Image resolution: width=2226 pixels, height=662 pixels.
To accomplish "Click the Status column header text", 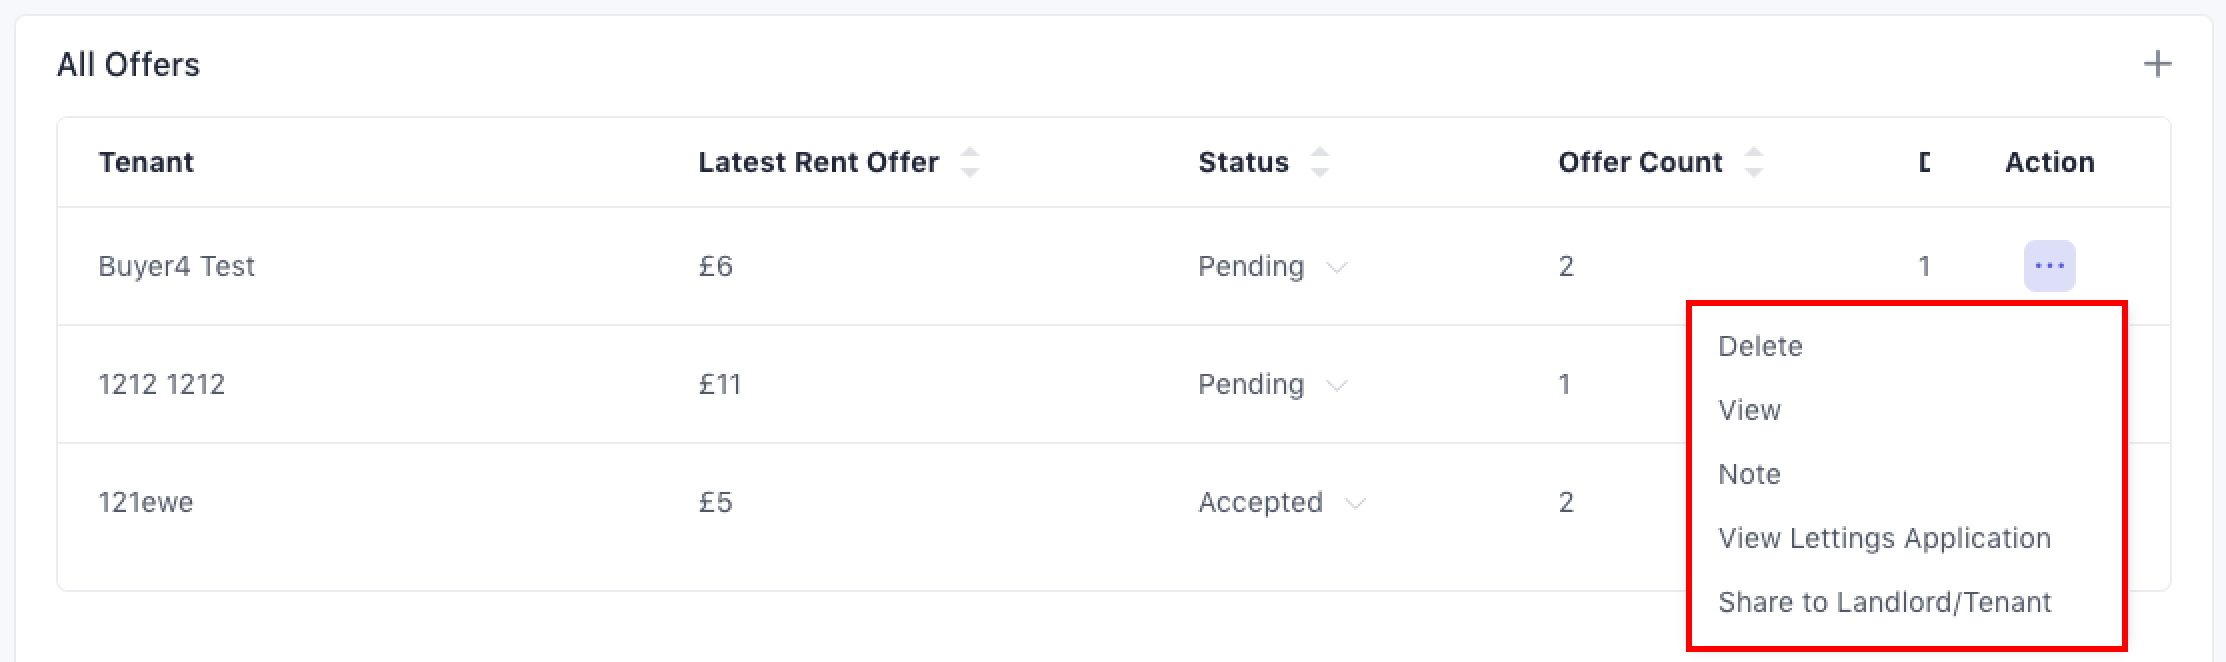I will (x=1243, y=162).
